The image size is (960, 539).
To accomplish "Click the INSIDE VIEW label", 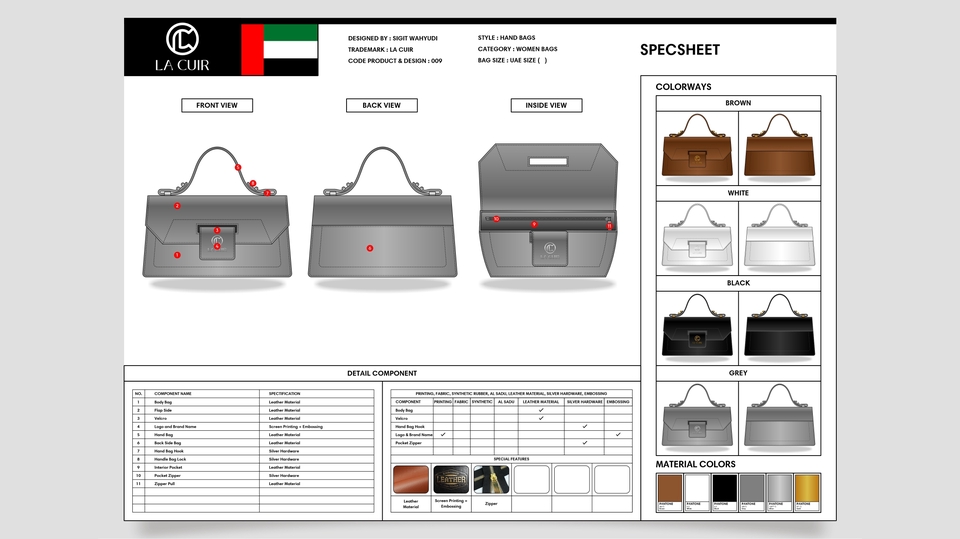I will click(546, 105).
